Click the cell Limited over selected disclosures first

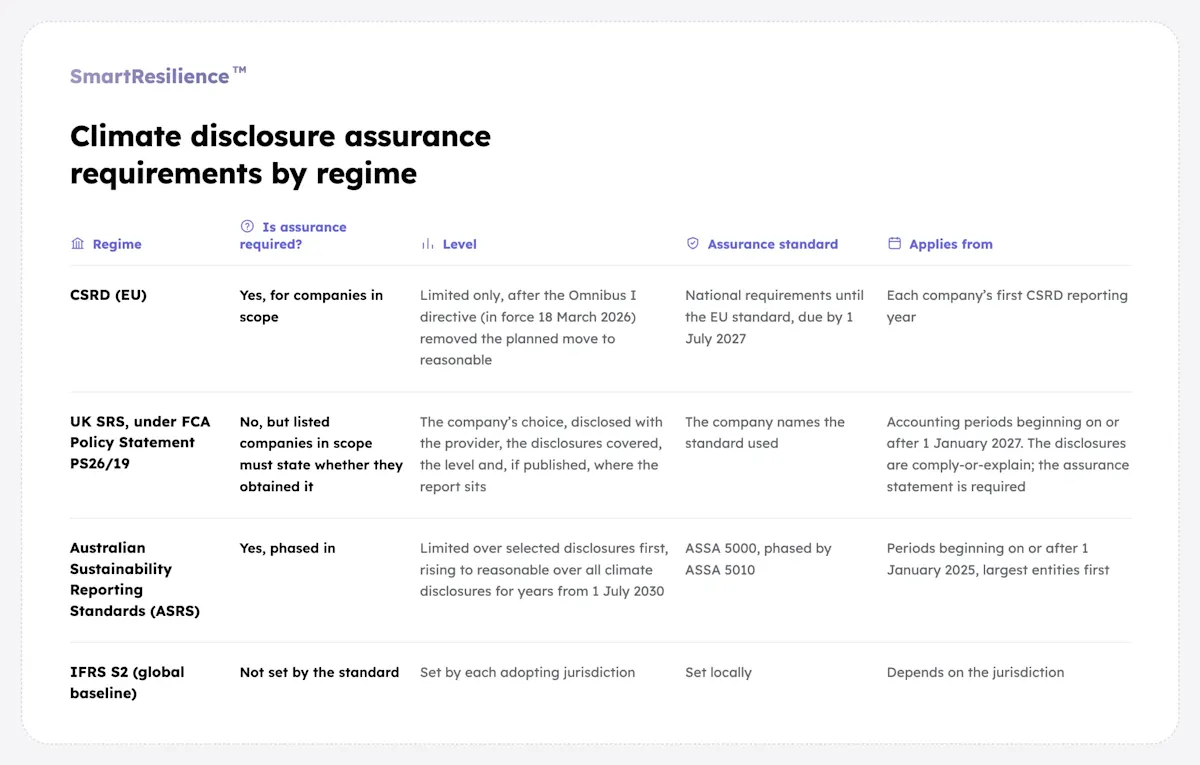[544, 569]
